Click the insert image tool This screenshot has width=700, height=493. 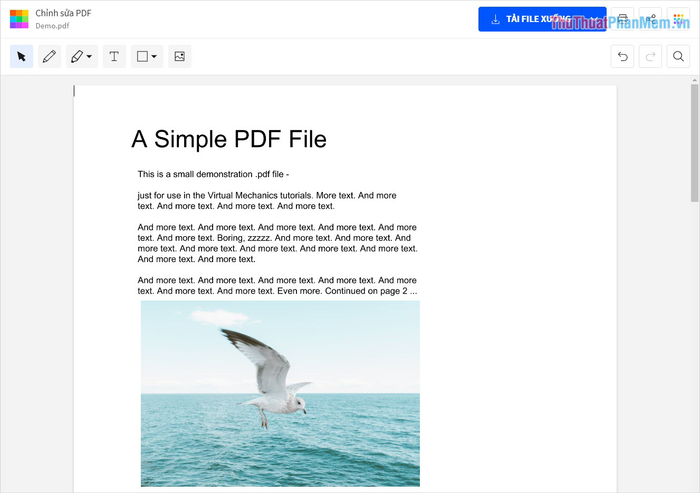coord(179,56)
